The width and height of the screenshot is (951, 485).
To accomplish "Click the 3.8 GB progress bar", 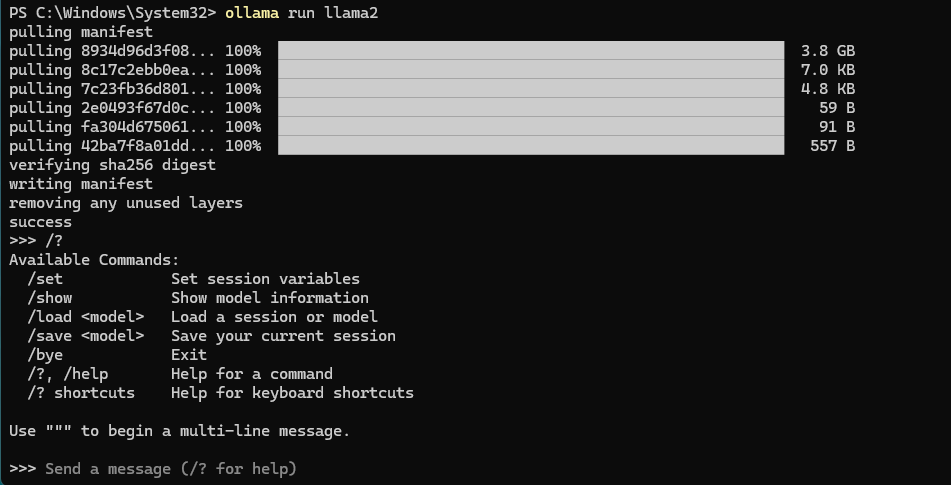I will pyautogui.click(x=531, y=50).
